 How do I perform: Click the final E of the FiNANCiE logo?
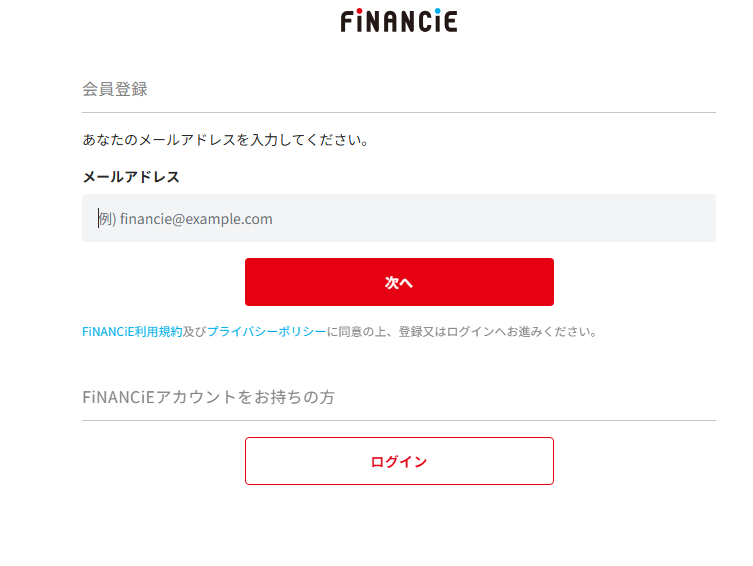(450, 21)
